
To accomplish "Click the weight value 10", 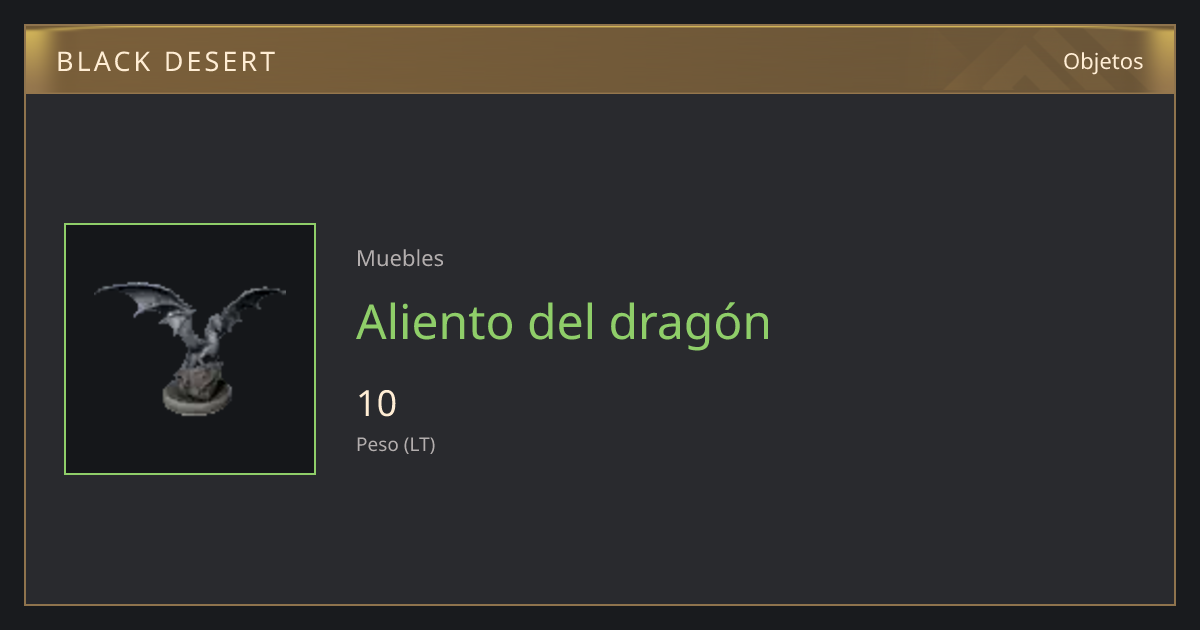I will (x=377, y=404).
